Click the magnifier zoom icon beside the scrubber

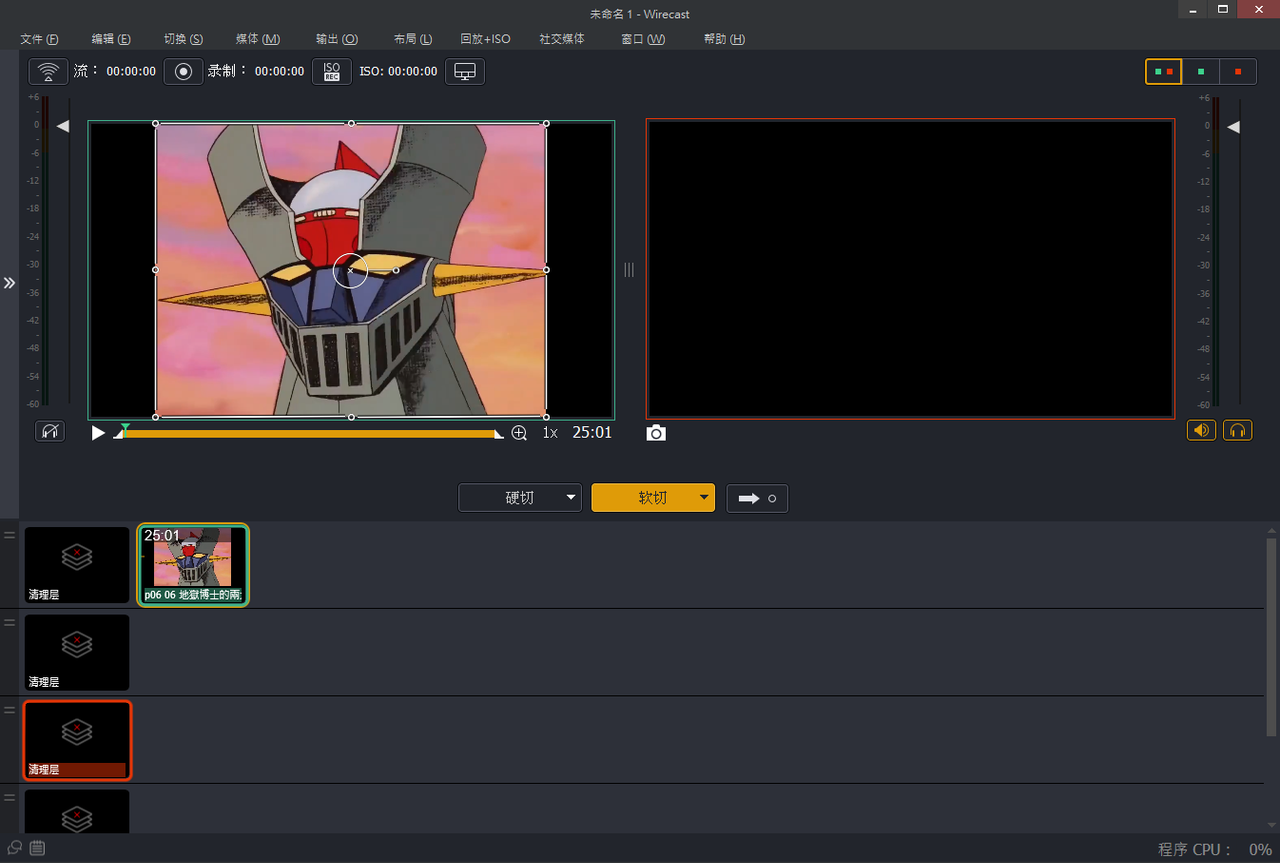click(x=519, y=433)
